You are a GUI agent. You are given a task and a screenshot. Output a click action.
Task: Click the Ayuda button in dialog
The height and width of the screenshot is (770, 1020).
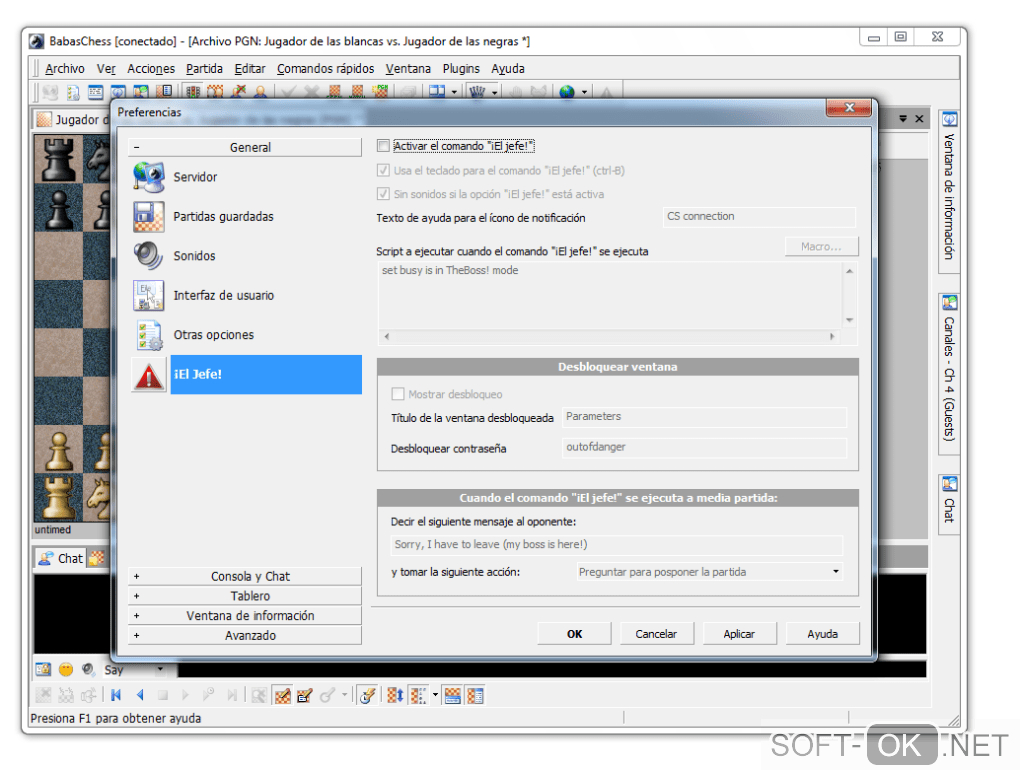tap(823, 633)
